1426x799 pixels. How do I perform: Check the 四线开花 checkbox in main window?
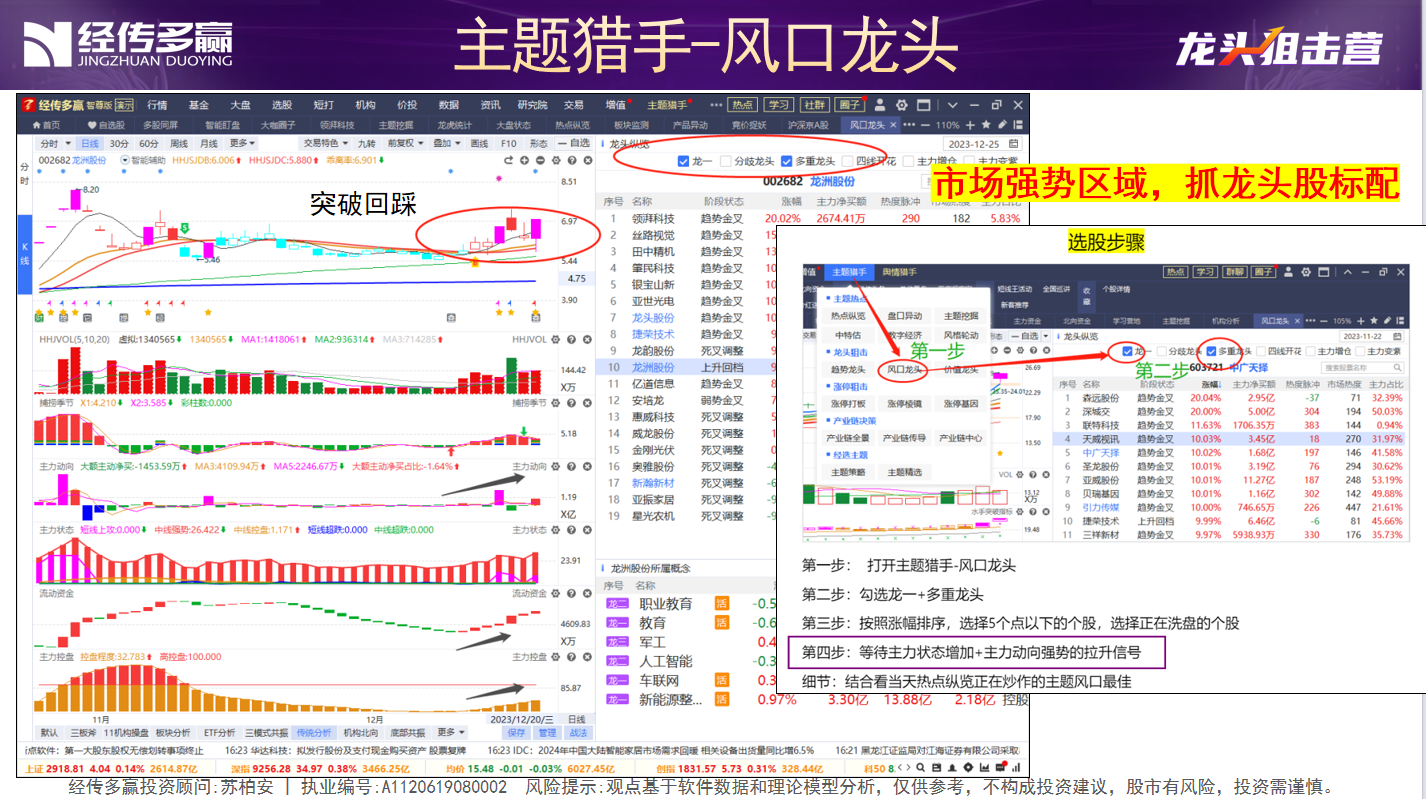[x=848, y=161]
